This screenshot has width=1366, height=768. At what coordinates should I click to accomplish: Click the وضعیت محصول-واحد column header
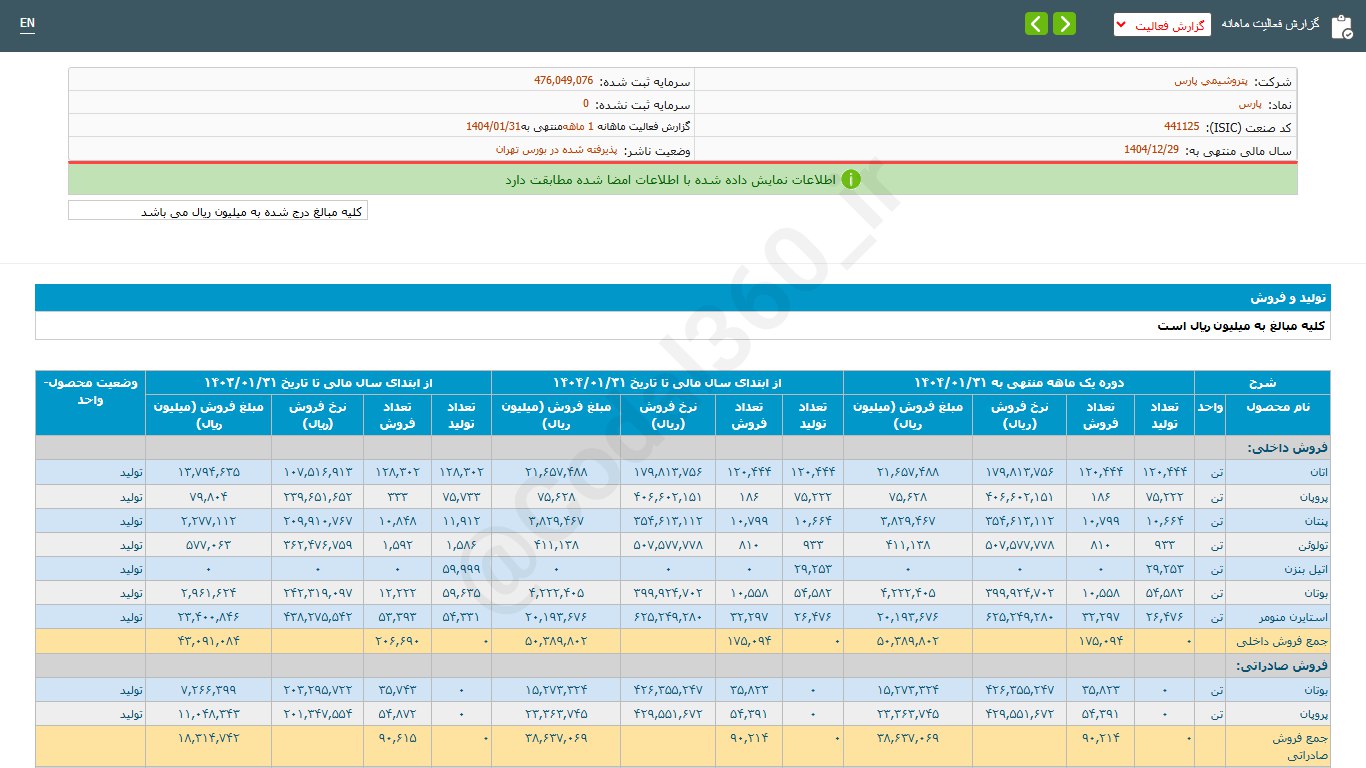pos(90,391)
